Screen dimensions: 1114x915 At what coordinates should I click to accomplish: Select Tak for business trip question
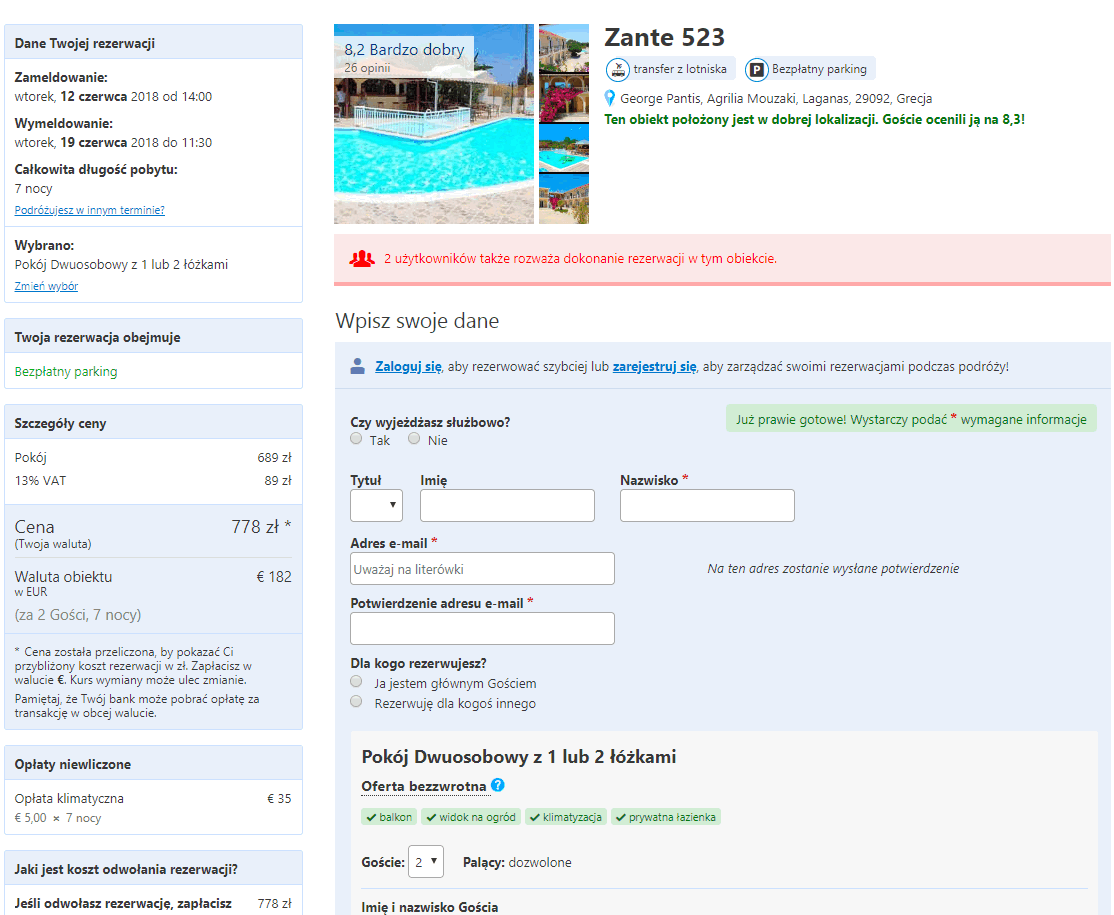point(357,439)
